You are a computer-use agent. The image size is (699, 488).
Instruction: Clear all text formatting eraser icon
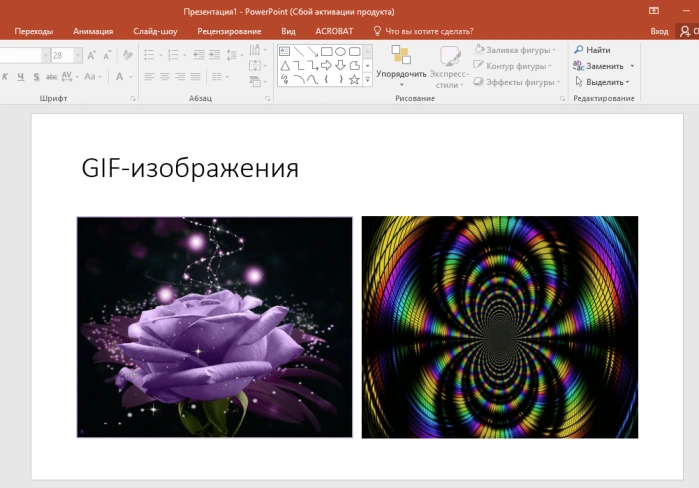pos(128,55)
